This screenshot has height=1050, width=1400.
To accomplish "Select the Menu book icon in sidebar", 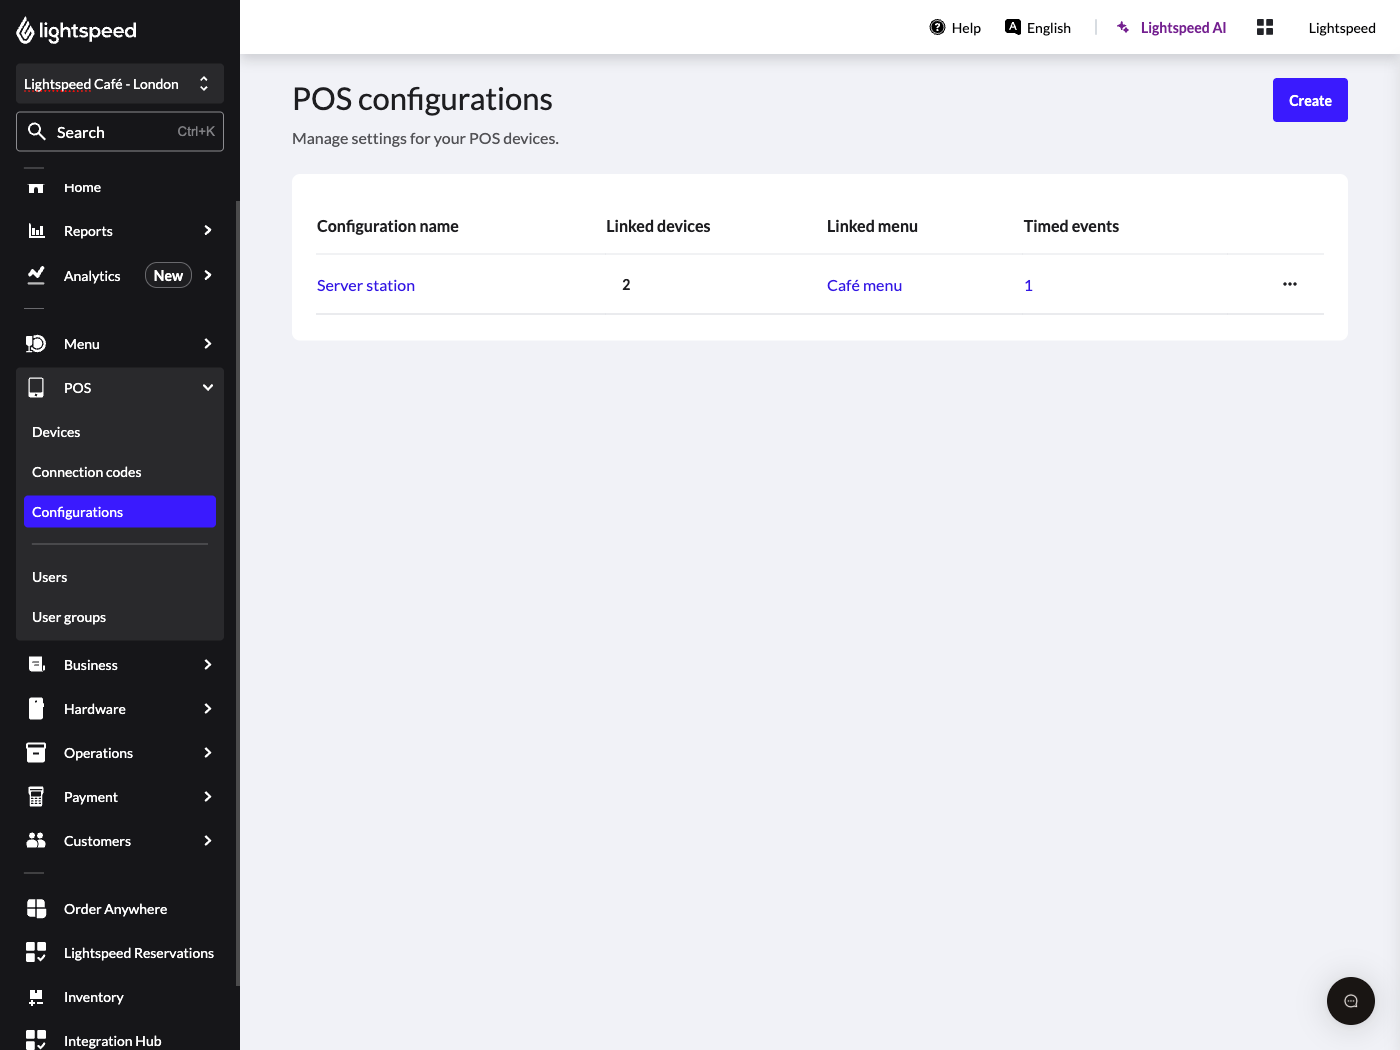I will click(x=36, y=343).
